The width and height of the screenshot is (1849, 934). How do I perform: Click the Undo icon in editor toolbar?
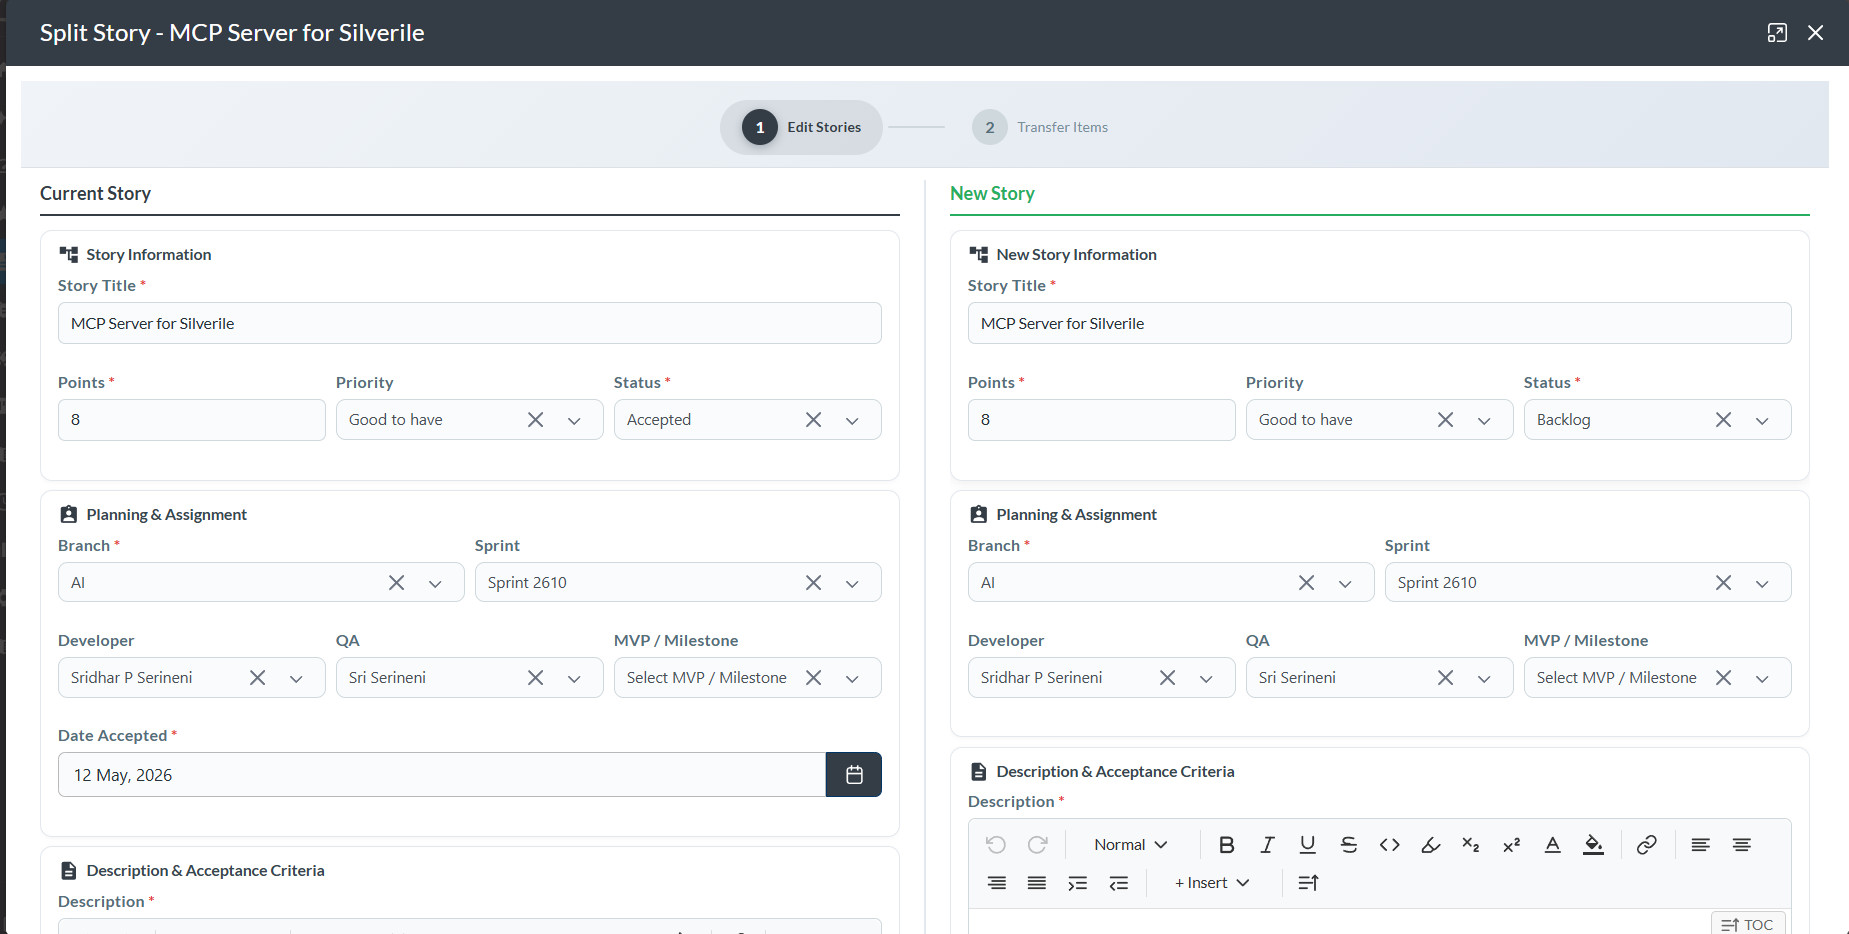pyautogui.click(x=995, y=845)
